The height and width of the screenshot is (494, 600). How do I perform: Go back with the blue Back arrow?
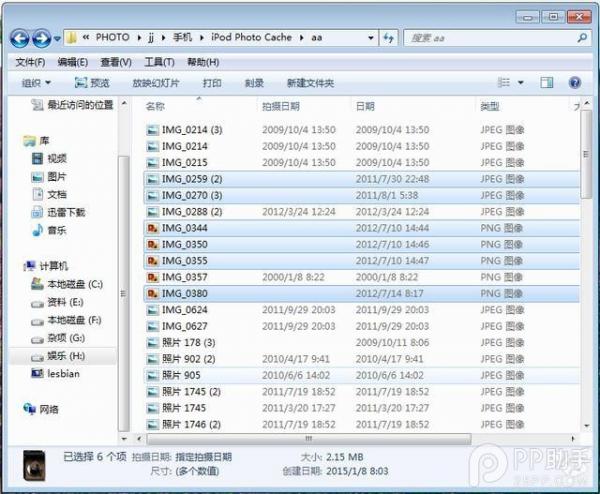click(x=20, y=38)
